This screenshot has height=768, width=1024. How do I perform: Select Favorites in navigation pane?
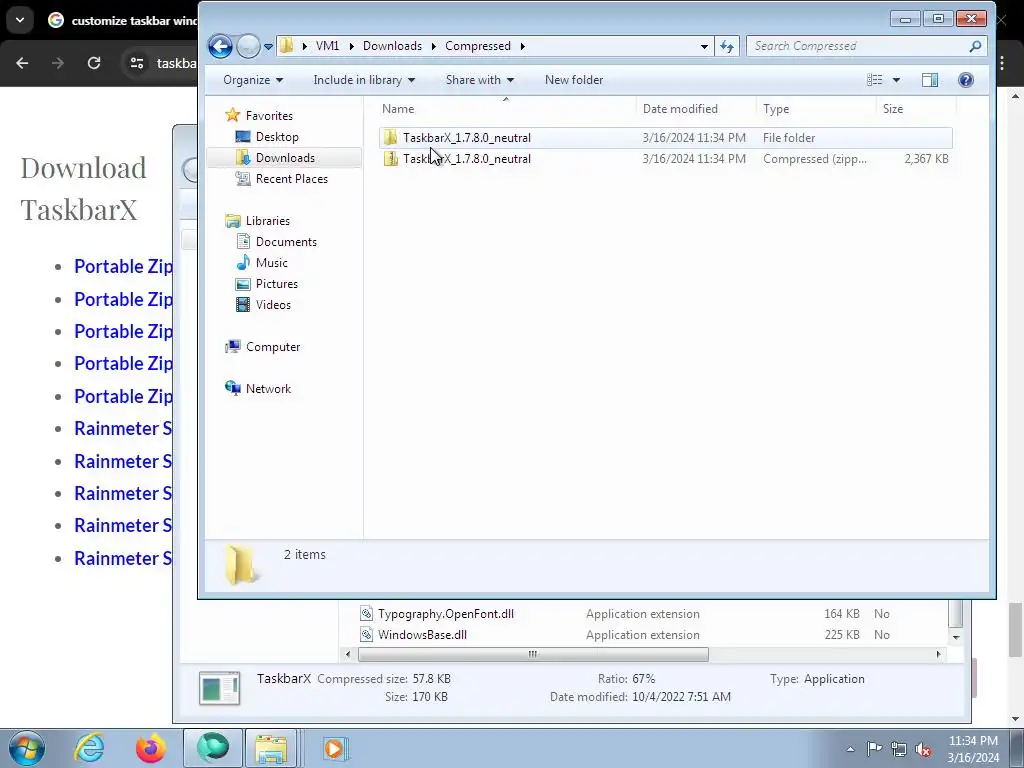pos(269,116)
